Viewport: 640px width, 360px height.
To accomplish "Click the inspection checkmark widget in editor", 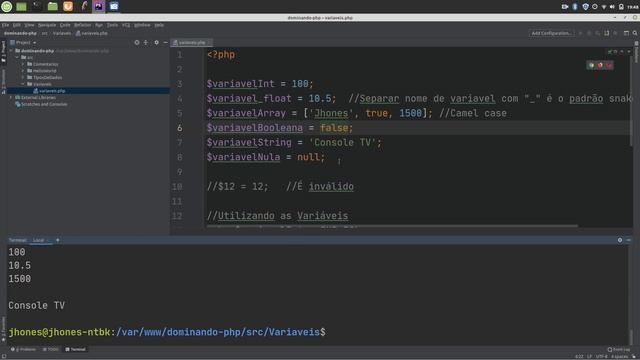I will click(610, 52).
